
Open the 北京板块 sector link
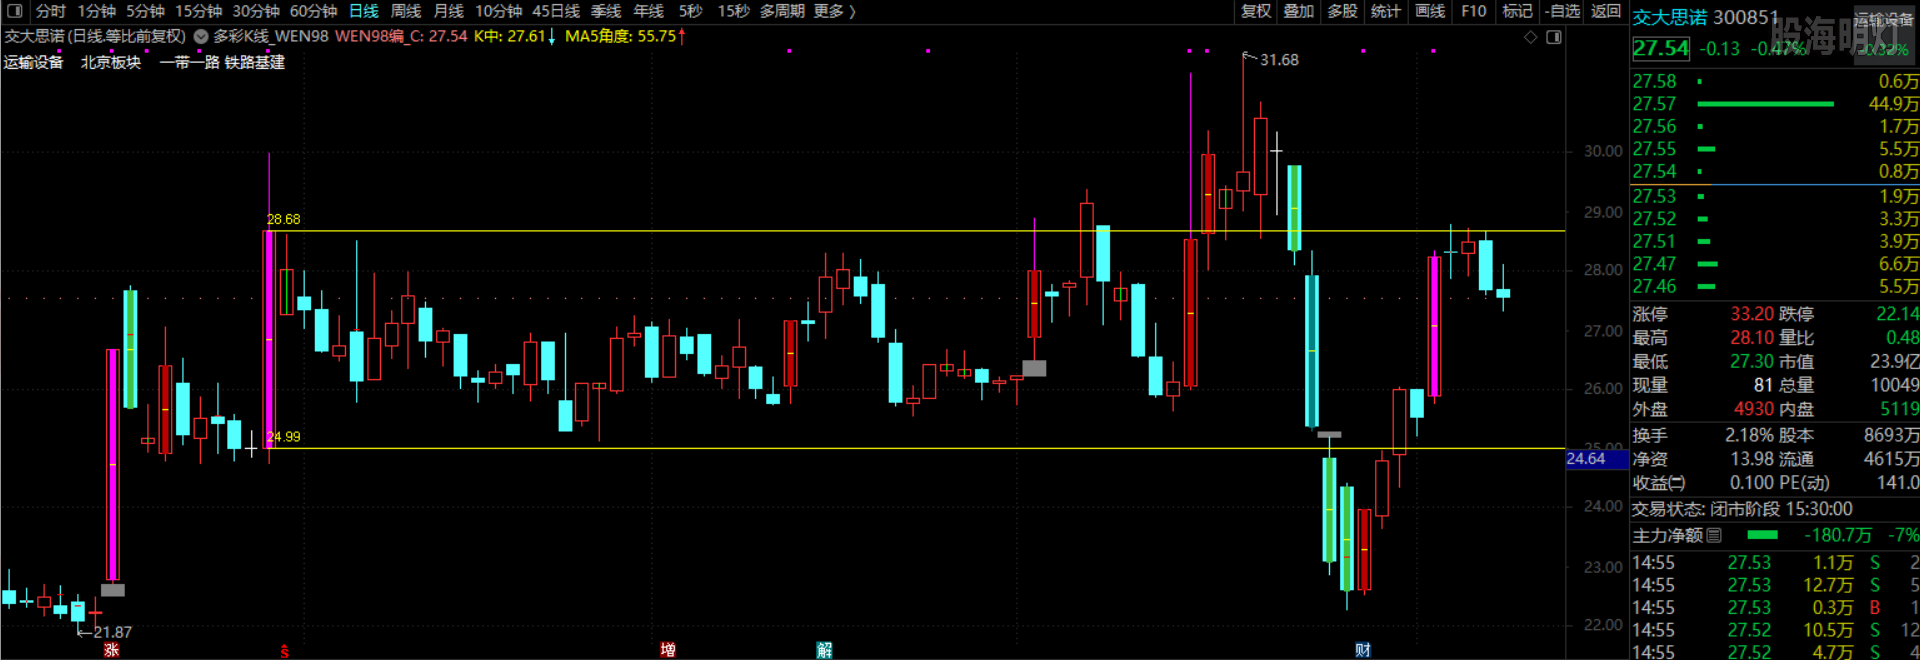[x=111, y=62]
